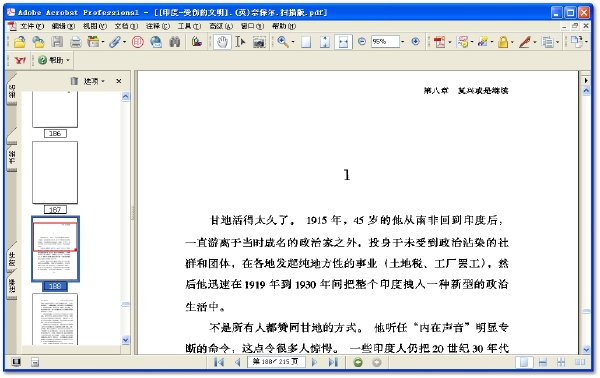Viewport: 600px width, 378px height.
Task: Select the page thumbnail below 188
Action: 55,319
